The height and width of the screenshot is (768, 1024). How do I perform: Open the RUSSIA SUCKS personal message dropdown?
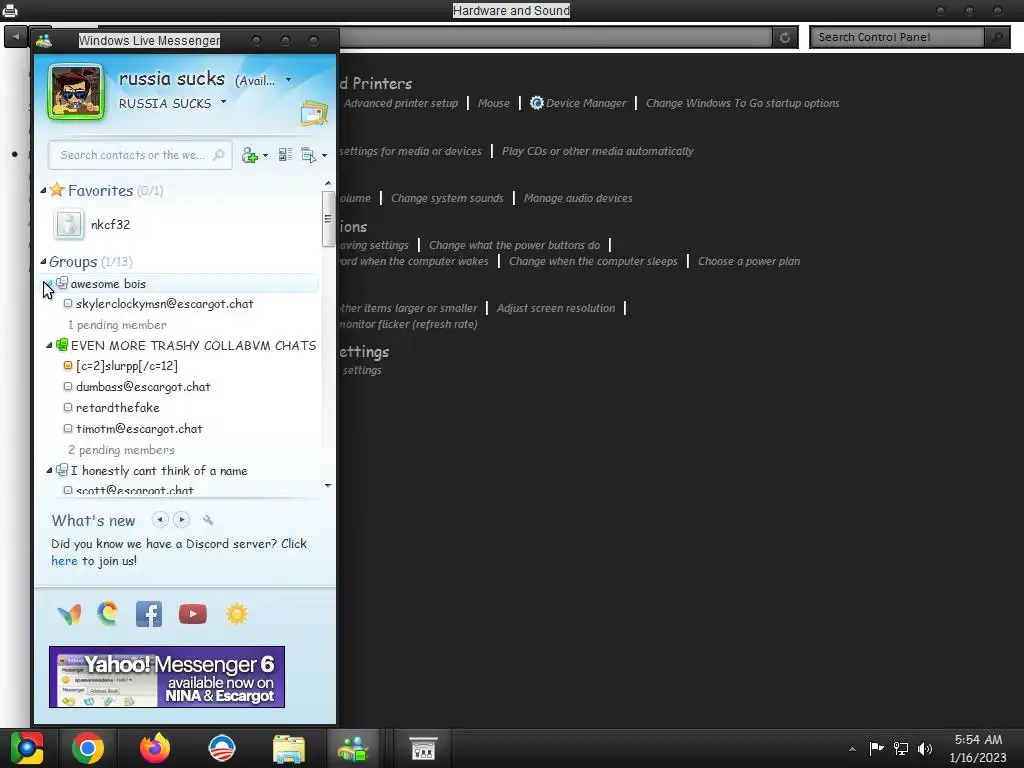click(x=223, y=103)
